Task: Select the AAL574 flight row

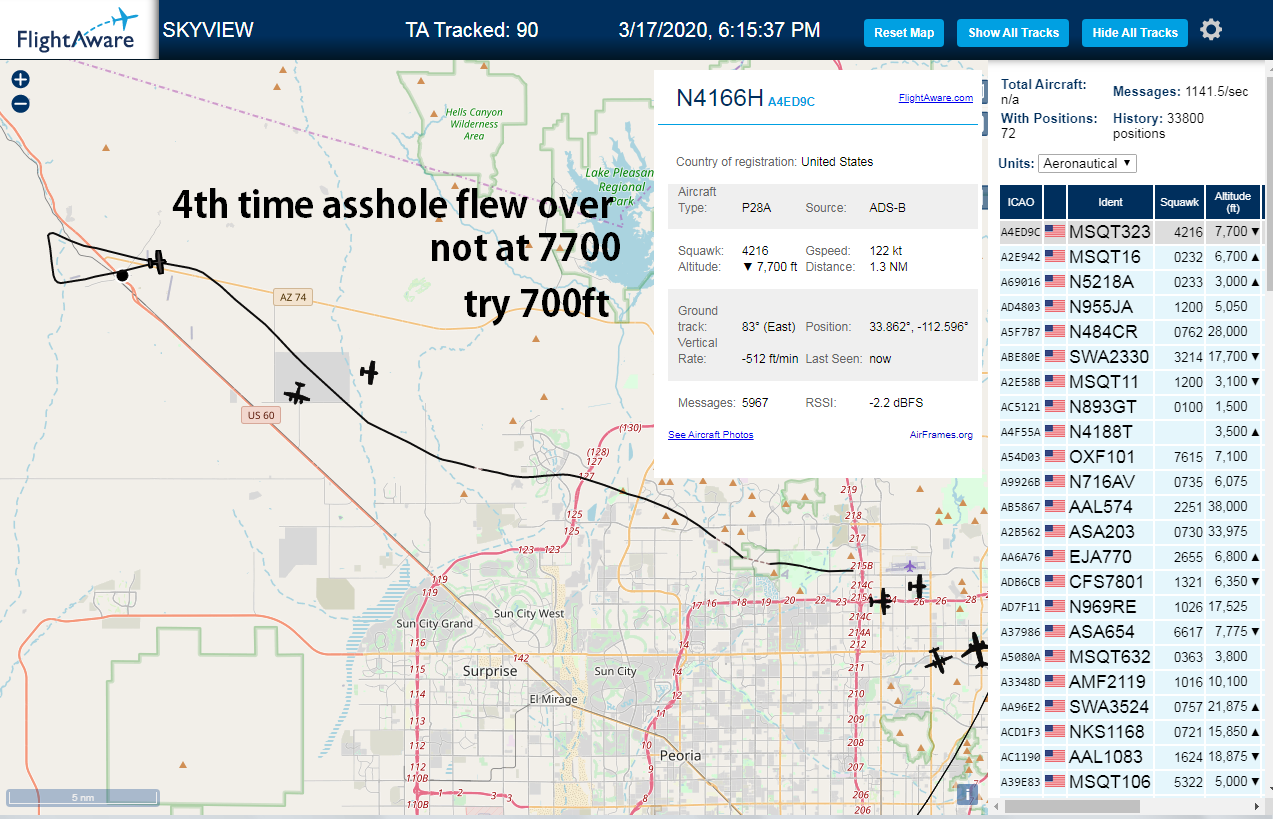Action: (x=1130, y=506)
